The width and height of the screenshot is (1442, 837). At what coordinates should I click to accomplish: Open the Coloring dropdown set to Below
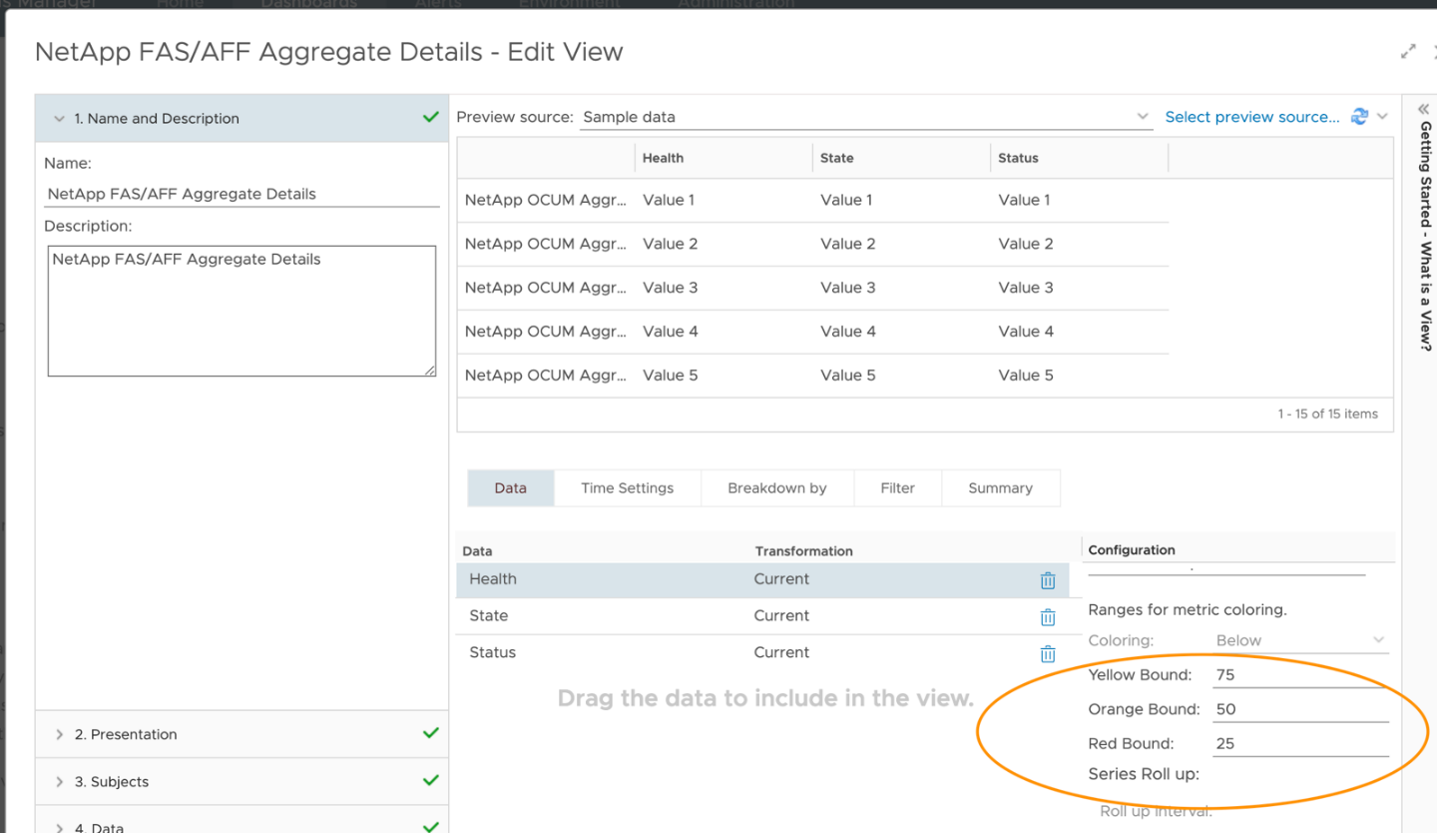(1300, 640)
